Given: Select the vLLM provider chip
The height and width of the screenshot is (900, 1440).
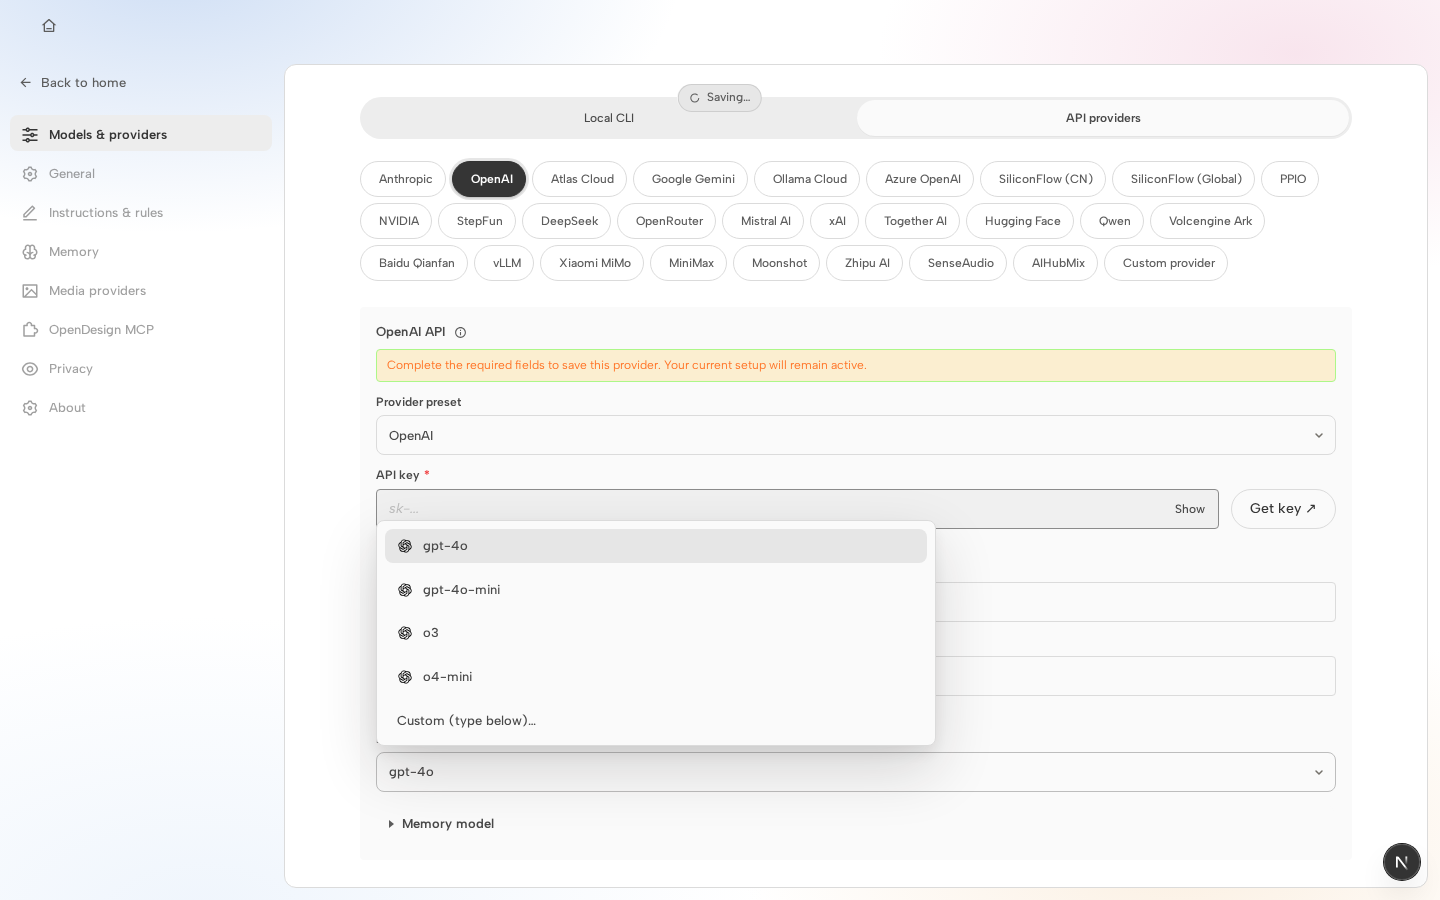Looking at the screenshot, I should point(504,263).
